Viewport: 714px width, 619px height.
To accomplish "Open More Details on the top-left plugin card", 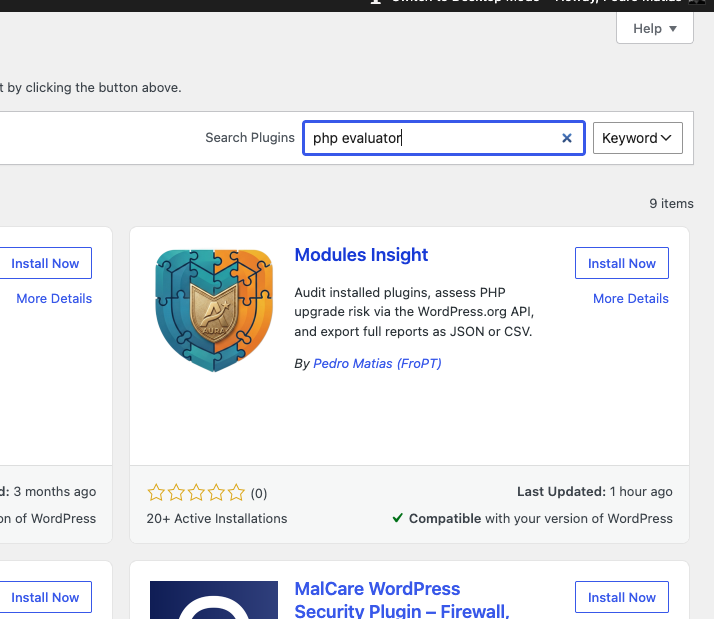I will 54,298.
